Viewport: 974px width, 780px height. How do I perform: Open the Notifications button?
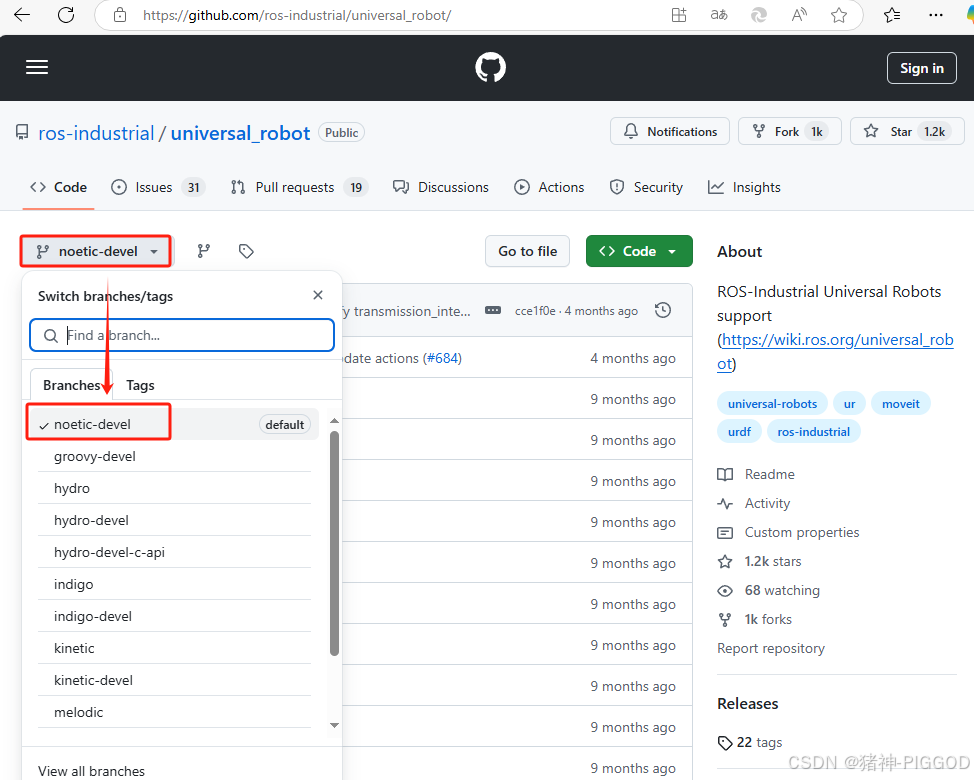click(x=670, y=131)
